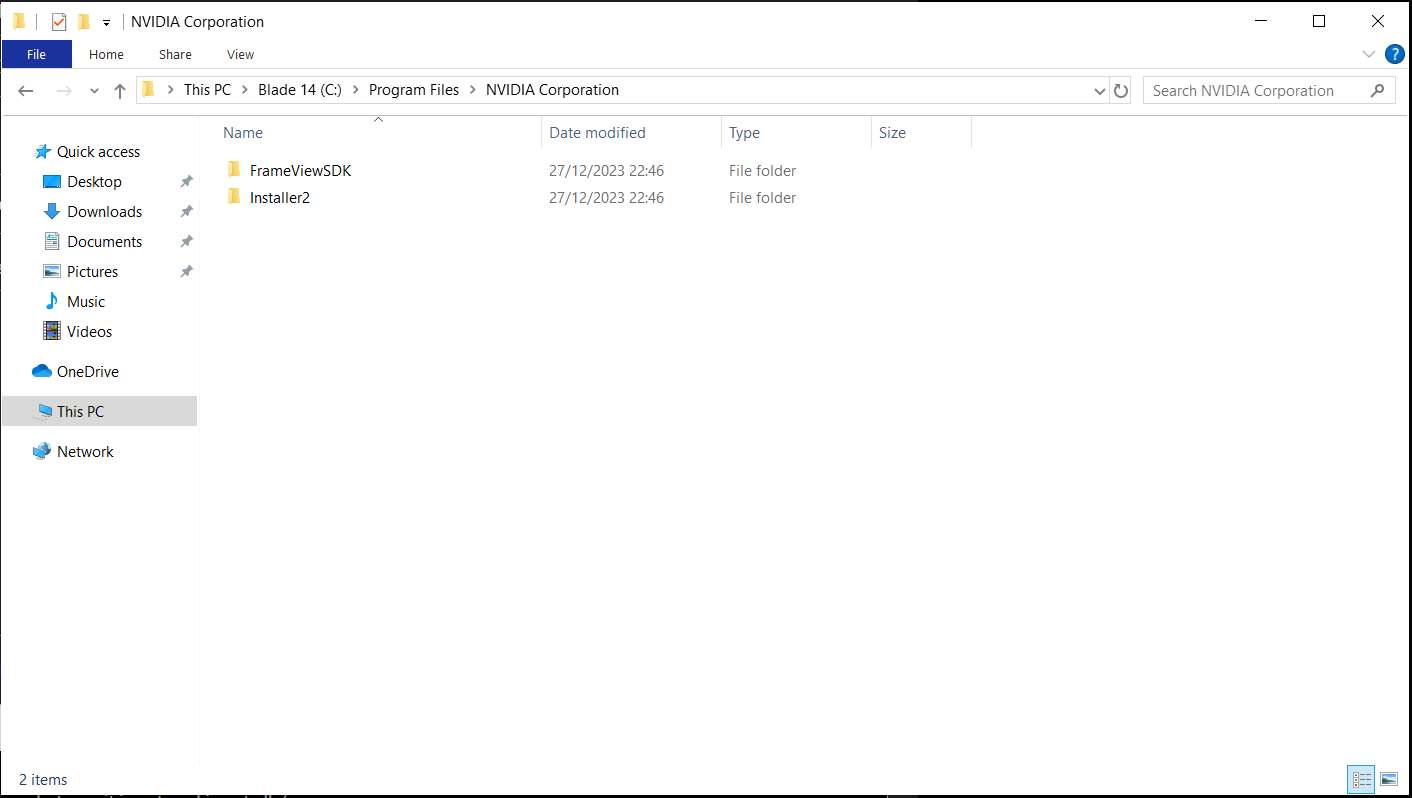Click the folder icon in the address bar

click(149, 90)
